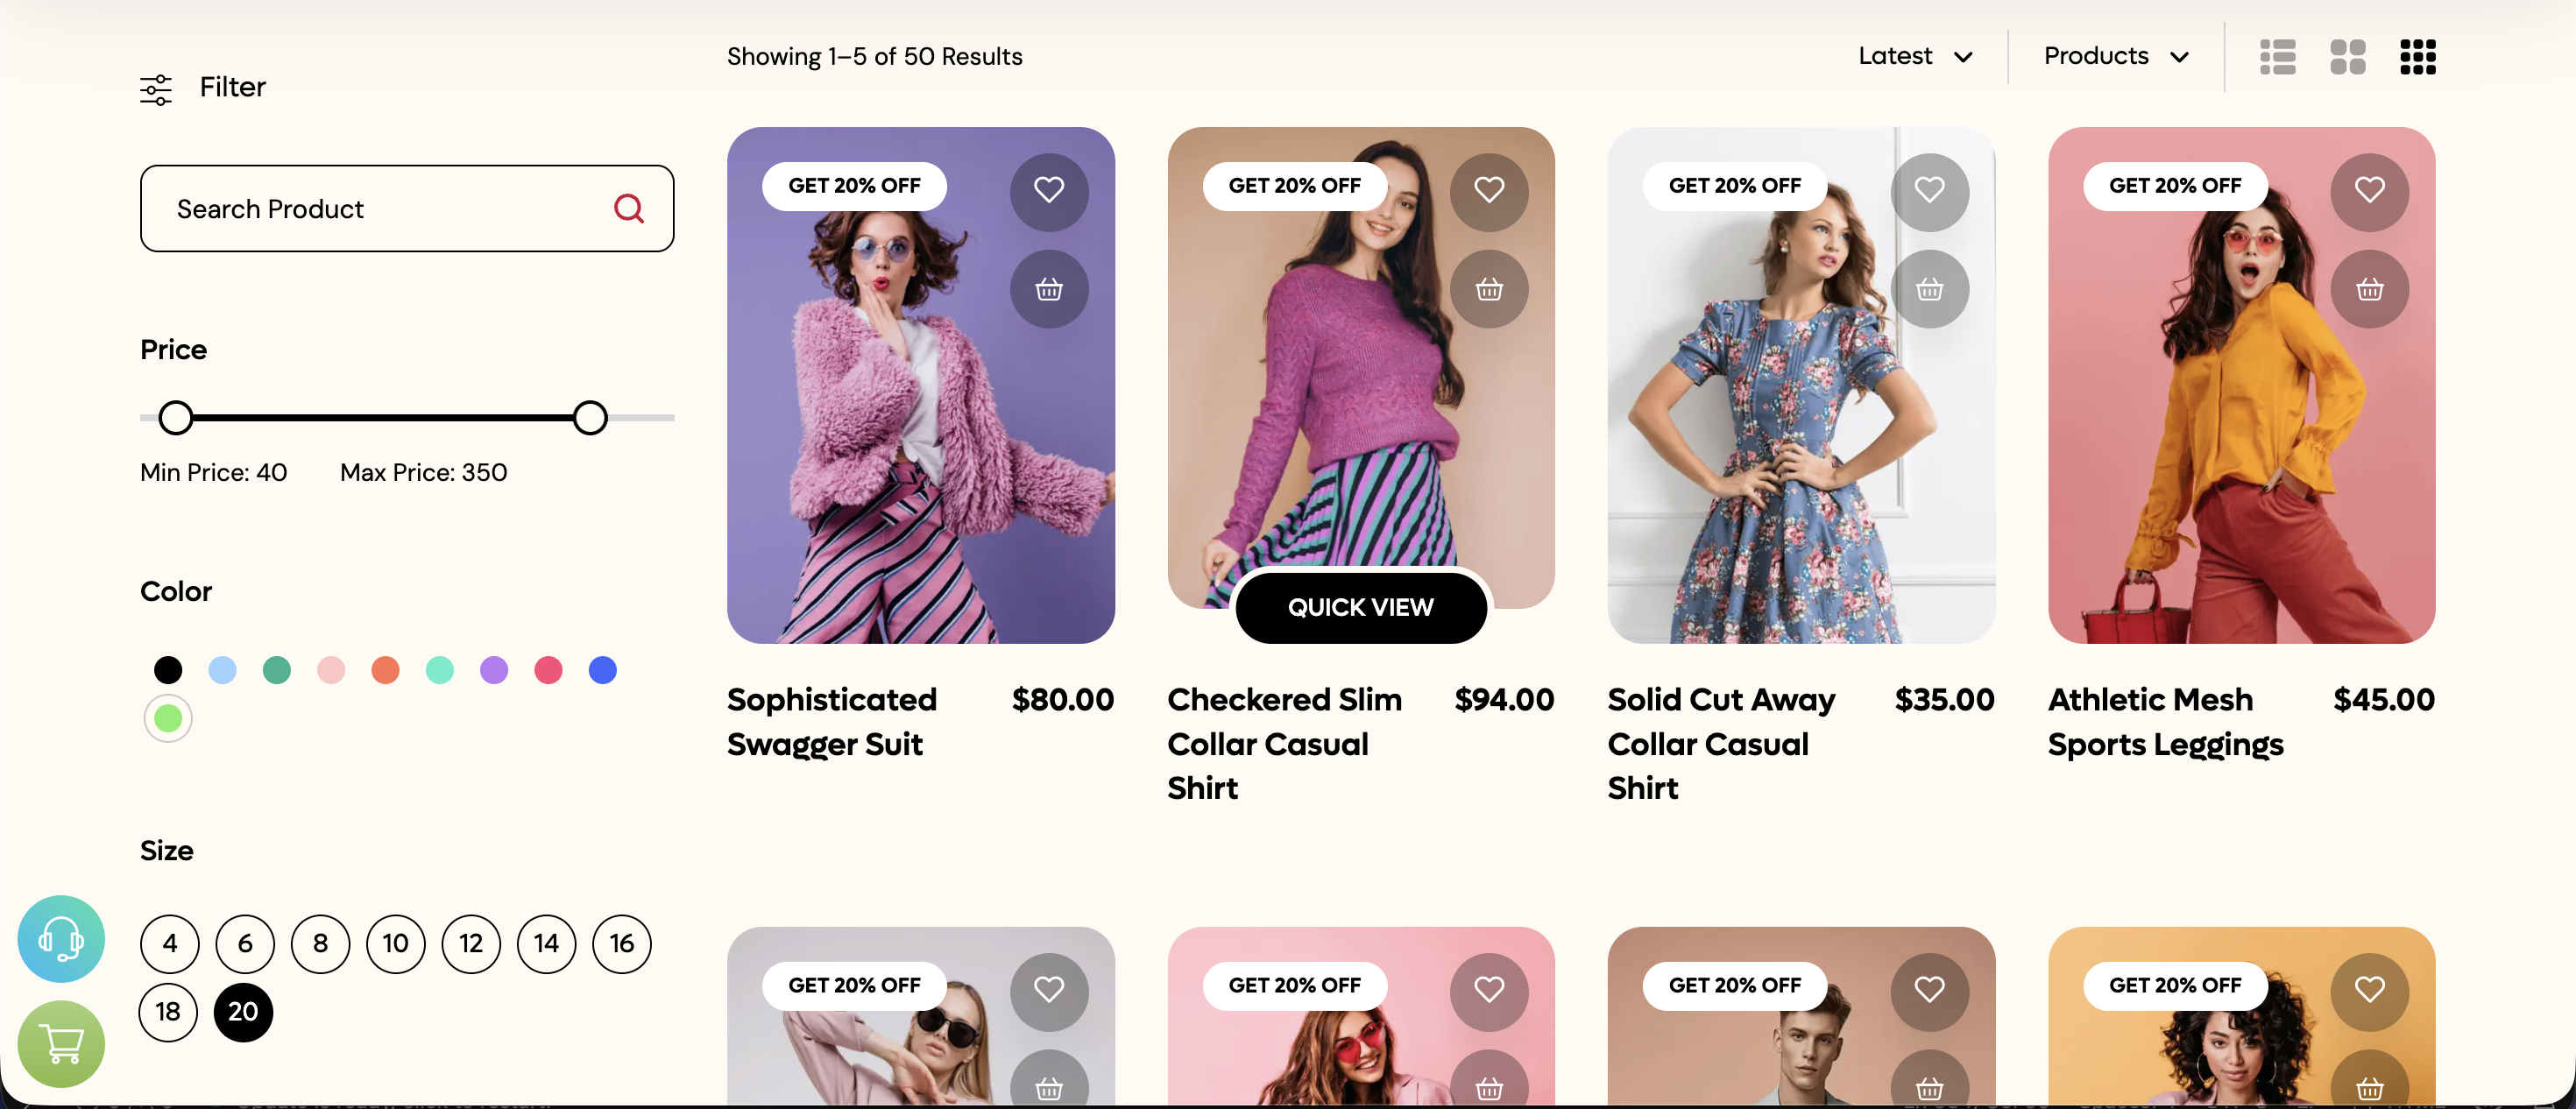The width and height of the screenshot is (2576, 1109).
Task: Open the green floating cart button
Action: pyautogui.click(x=61, y=1043)
